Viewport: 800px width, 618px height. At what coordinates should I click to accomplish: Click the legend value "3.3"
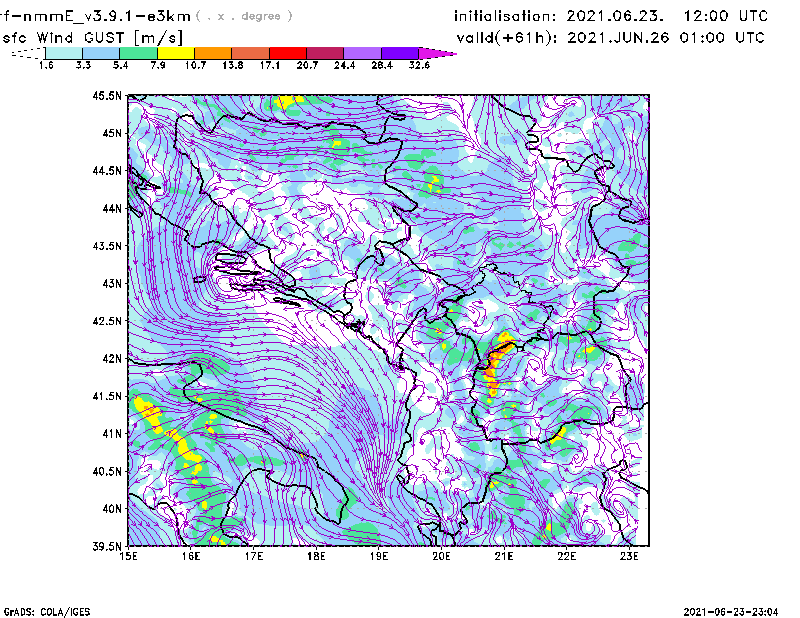83,65
